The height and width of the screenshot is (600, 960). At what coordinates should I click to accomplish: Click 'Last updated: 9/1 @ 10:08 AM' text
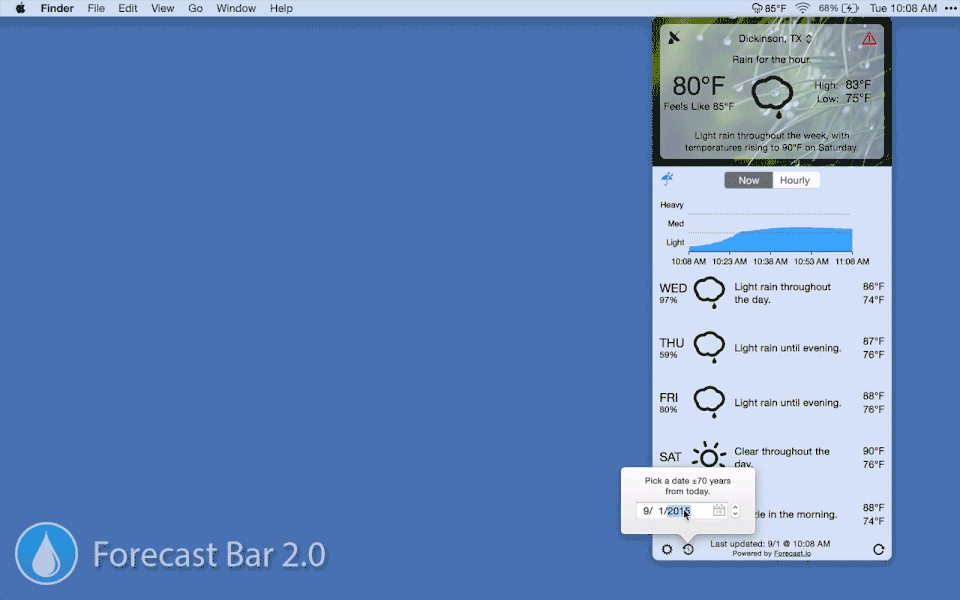770,544
